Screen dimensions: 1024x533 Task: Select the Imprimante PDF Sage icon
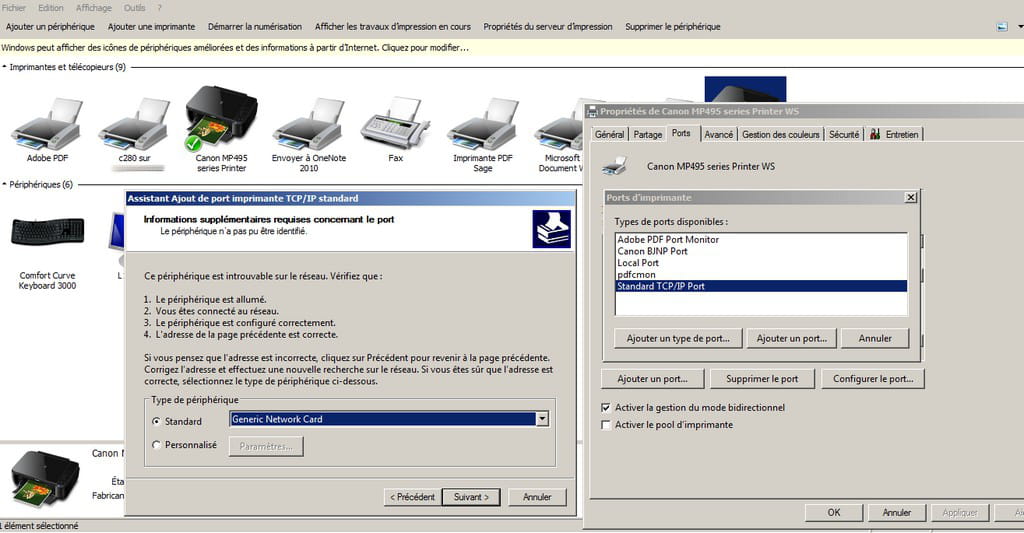coord(483,124)
